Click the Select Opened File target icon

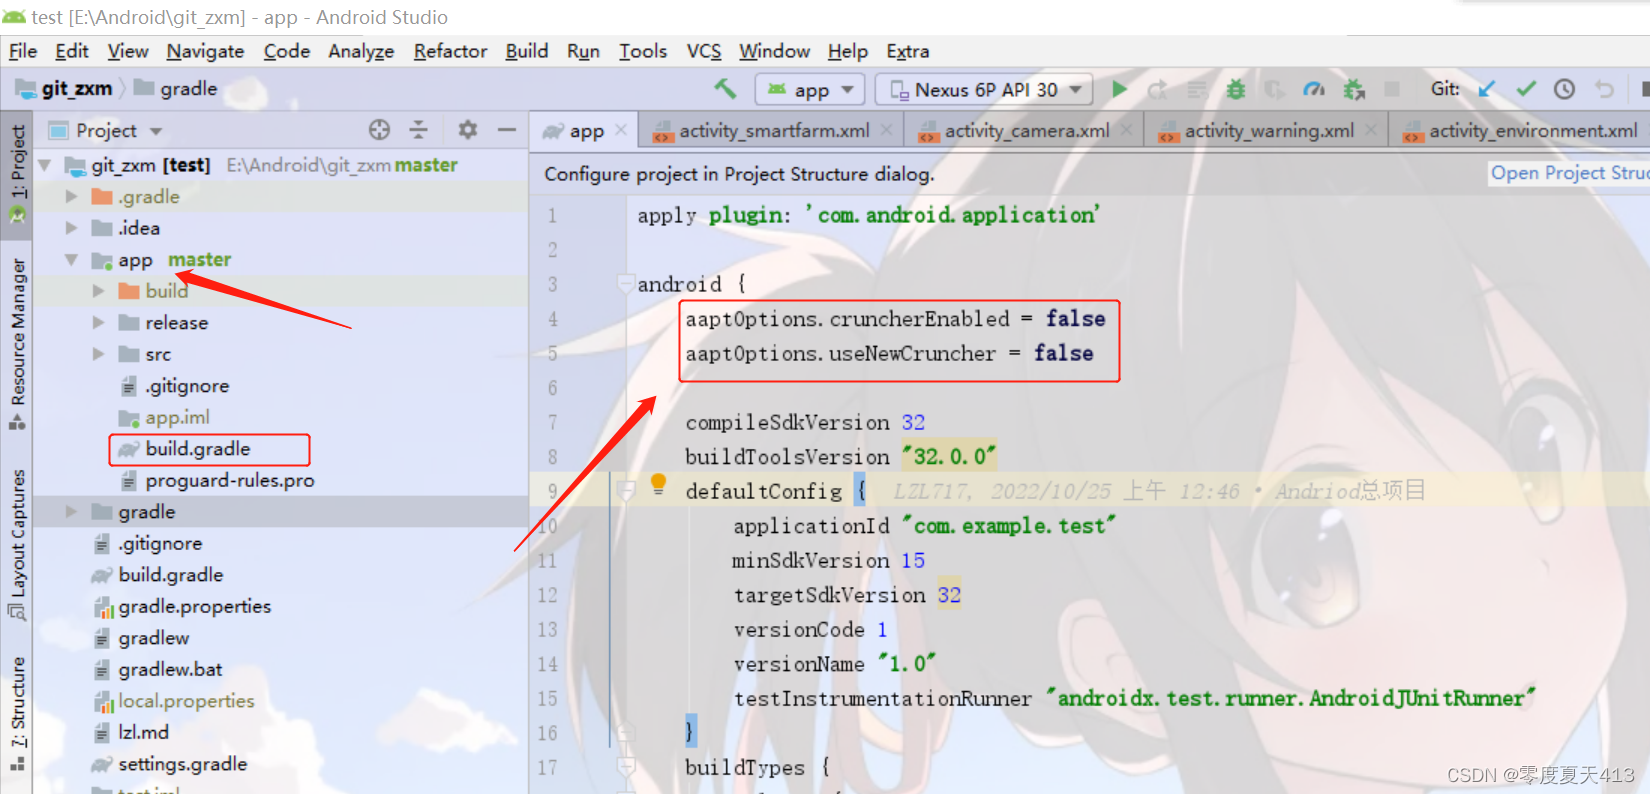(379, 129)
